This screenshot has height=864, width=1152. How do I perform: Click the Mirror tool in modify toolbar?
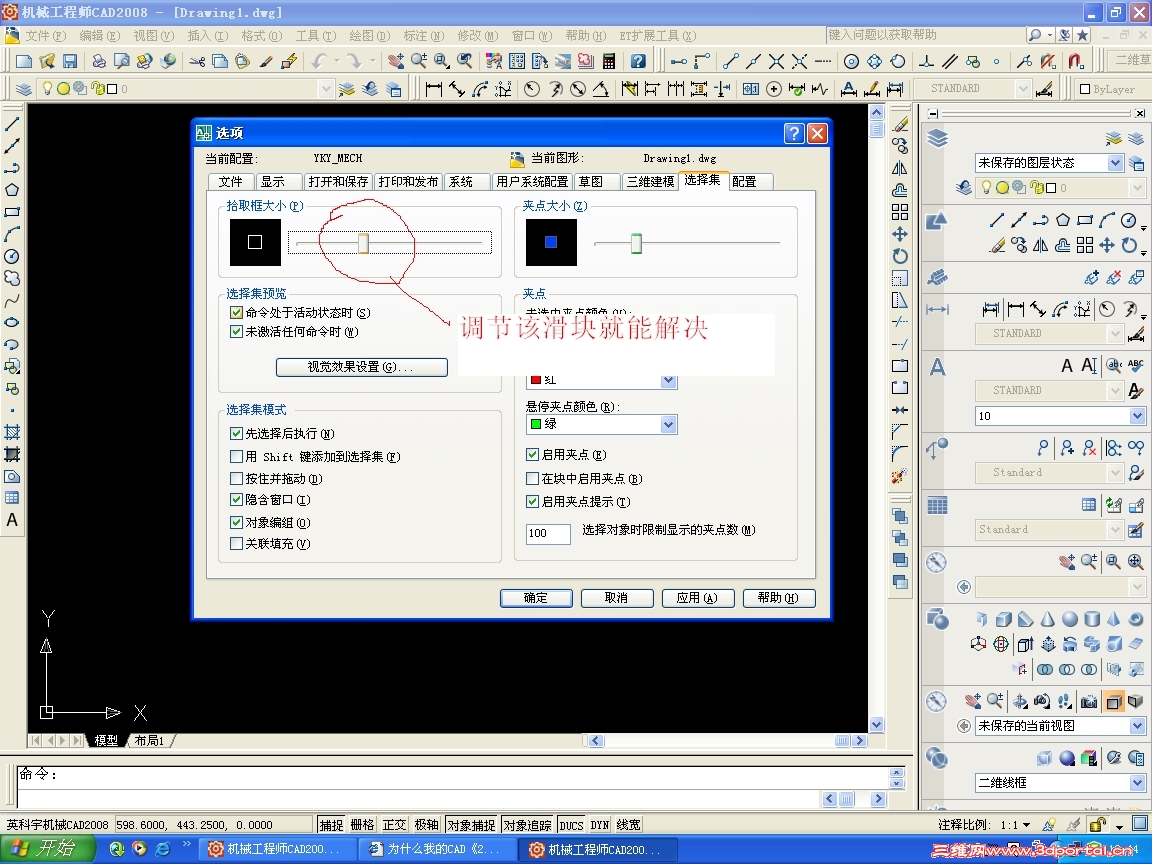coord(900,168)
